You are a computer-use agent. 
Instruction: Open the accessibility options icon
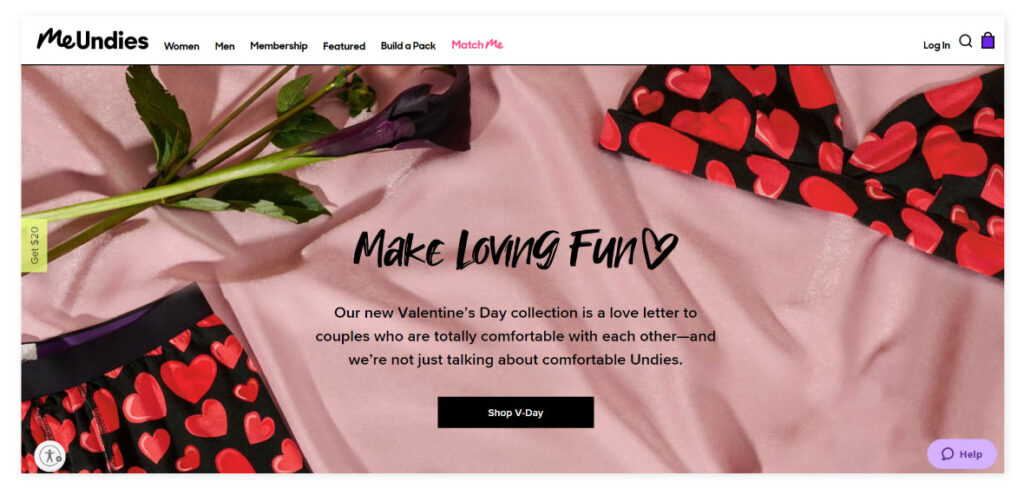[50, 456]
